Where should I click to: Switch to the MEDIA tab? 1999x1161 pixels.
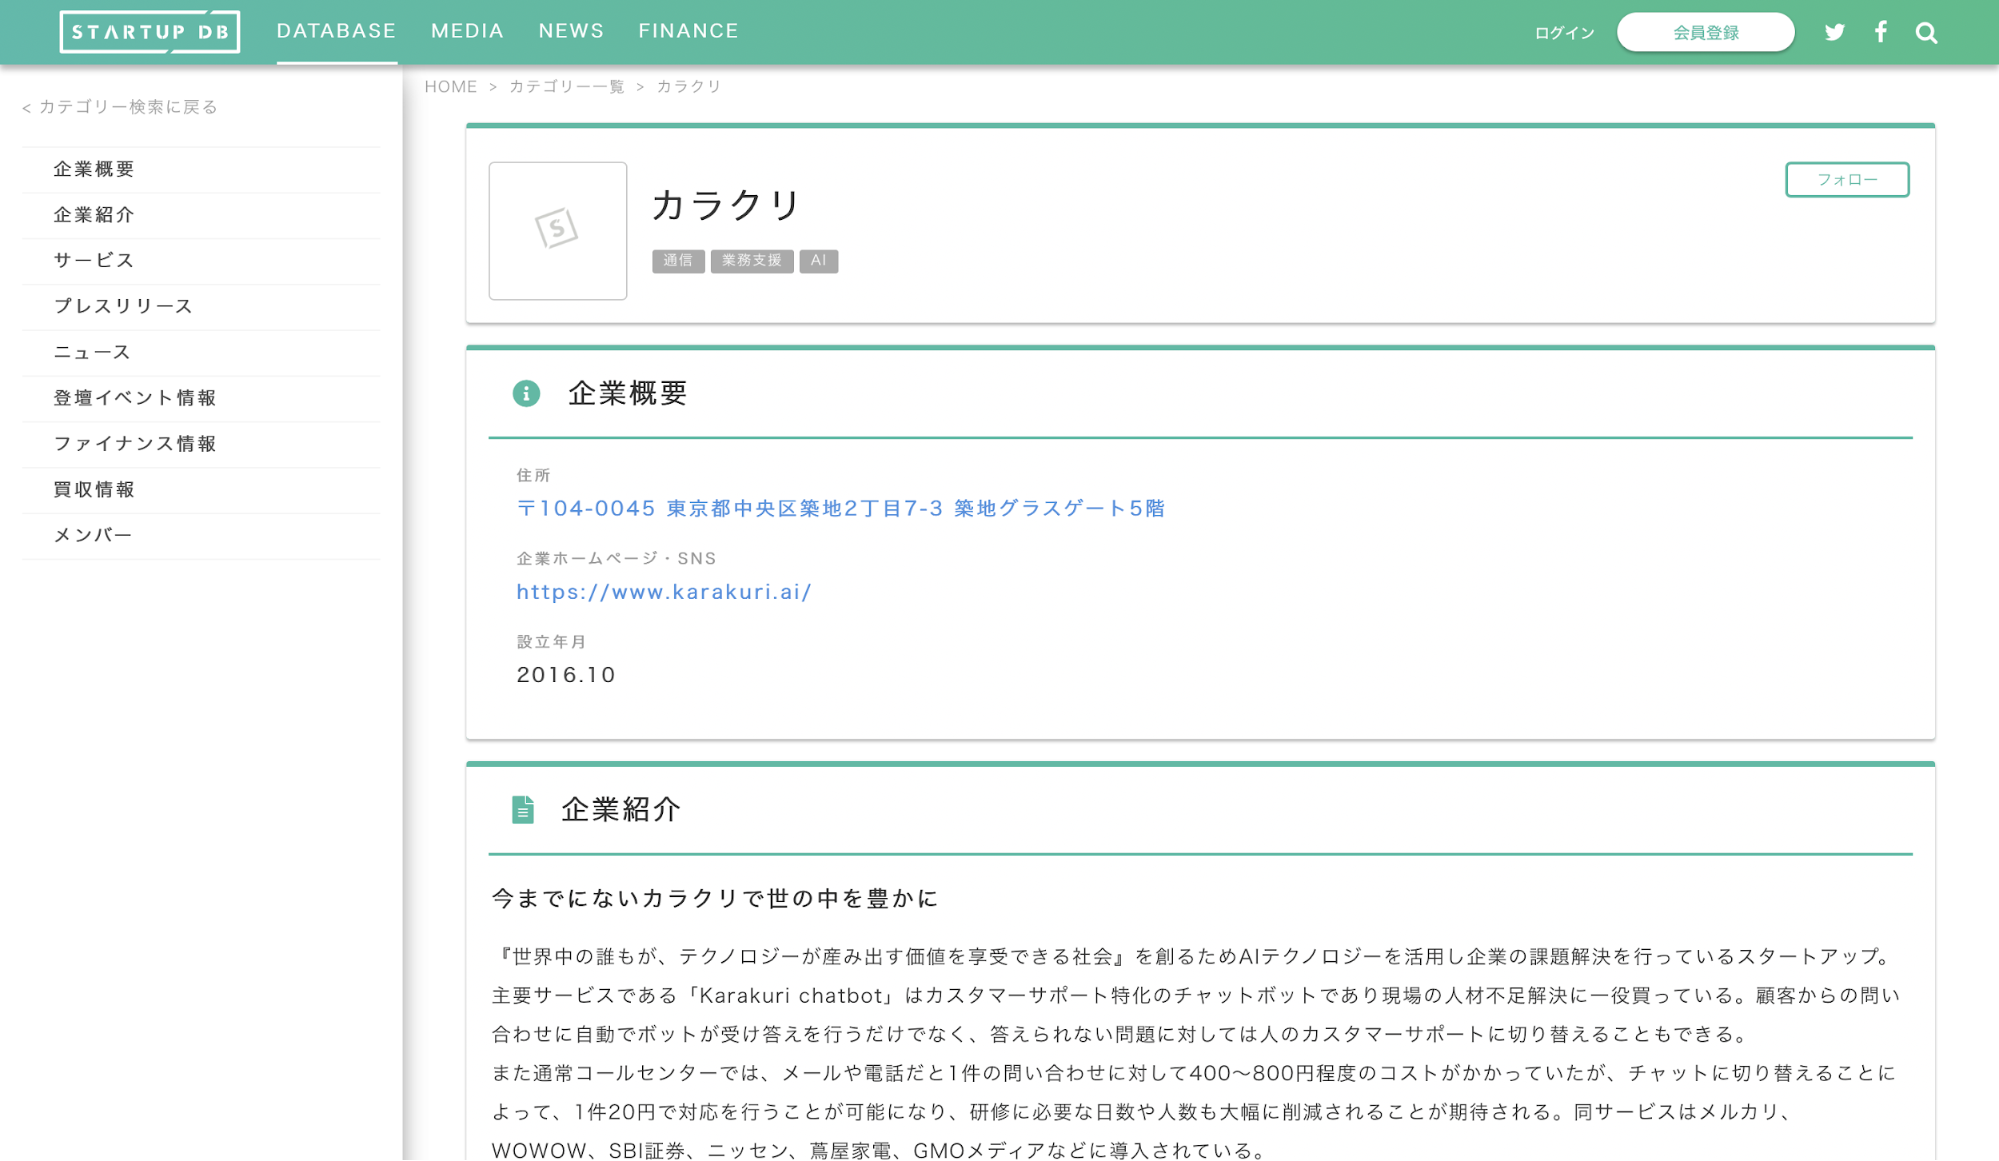pyautogui.click(x=467, y=31)
